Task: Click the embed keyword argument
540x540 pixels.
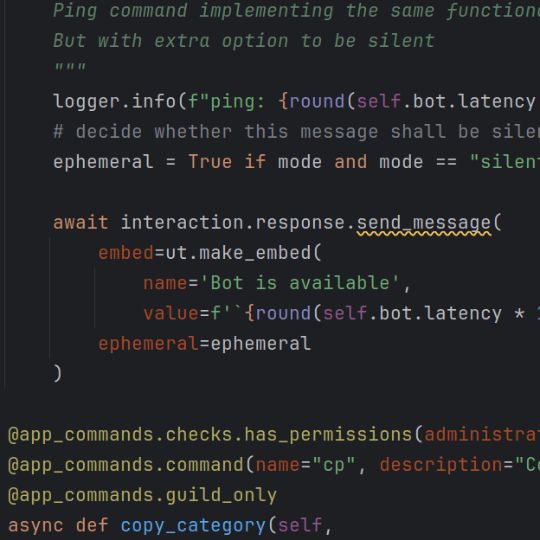Action: click(x=126, y=253)
